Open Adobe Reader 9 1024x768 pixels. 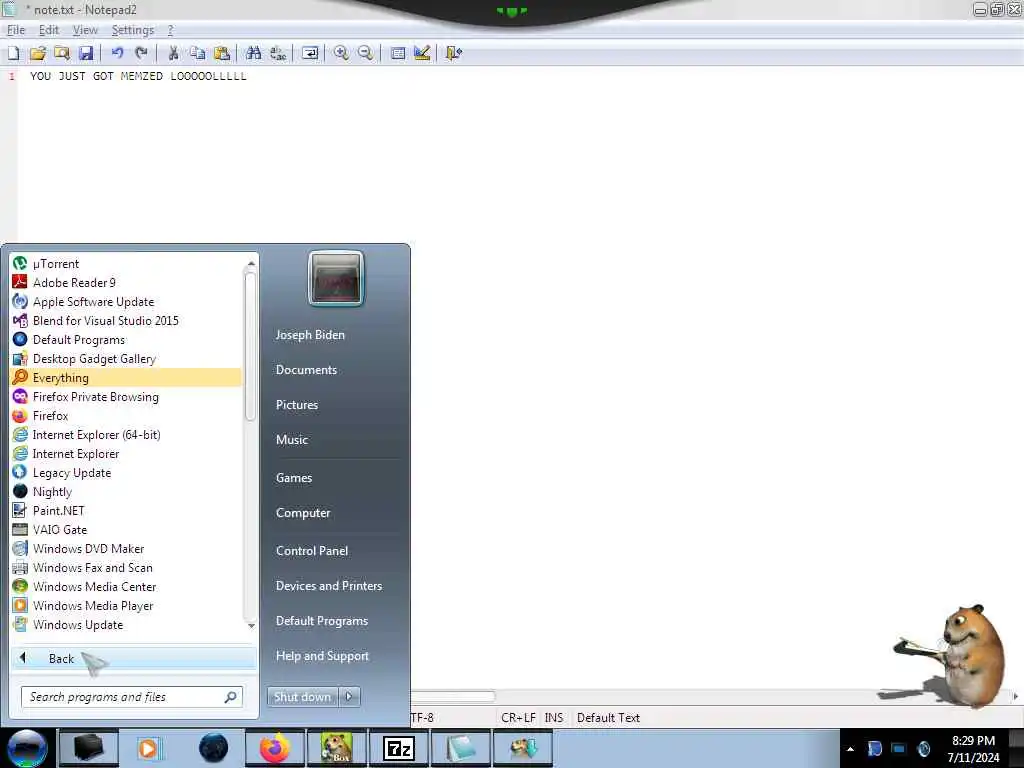click(127, 283)
